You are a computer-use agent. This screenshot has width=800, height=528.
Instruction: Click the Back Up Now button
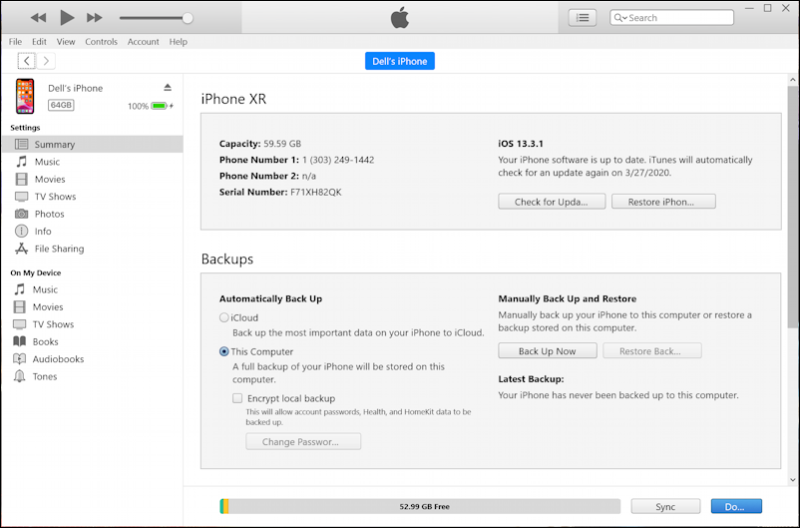point(547,351)
